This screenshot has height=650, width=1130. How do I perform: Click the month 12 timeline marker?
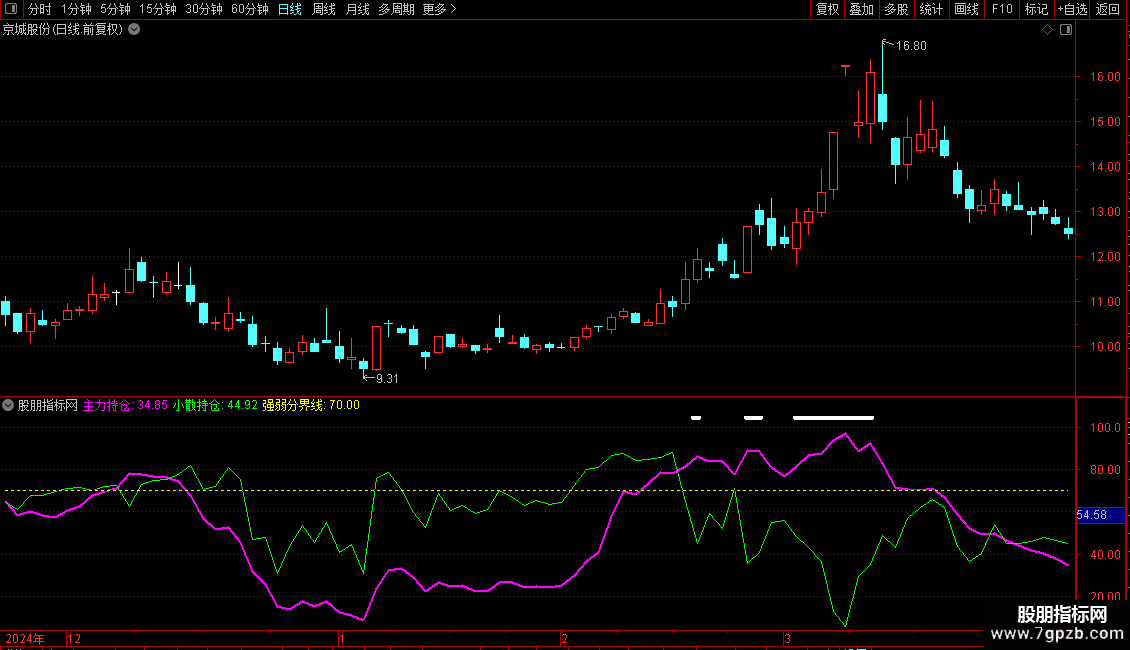(x=74, y=638)
